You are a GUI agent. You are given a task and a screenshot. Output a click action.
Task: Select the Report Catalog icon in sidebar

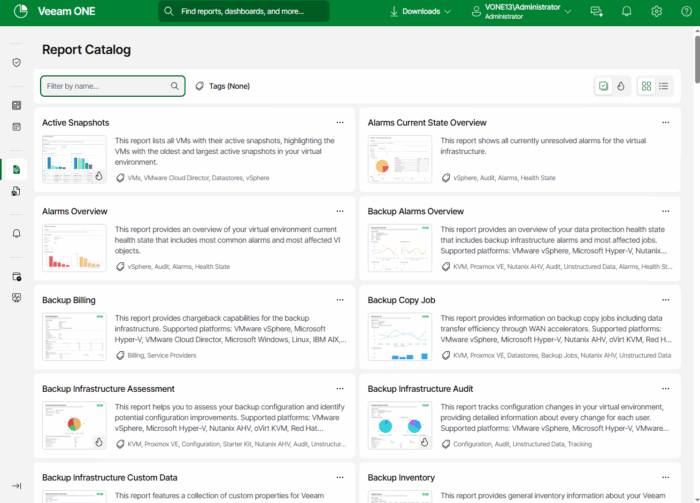(17, 170)
